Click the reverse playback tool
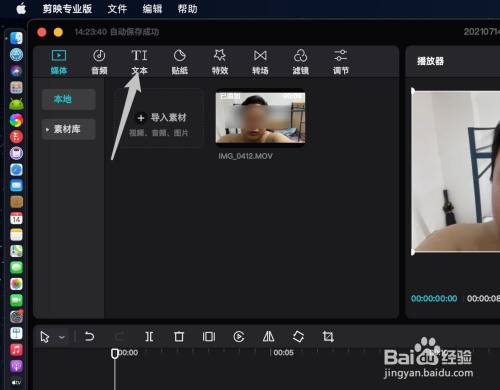The height and width of the screenshot is (390, 500). (x=239, y=336)
